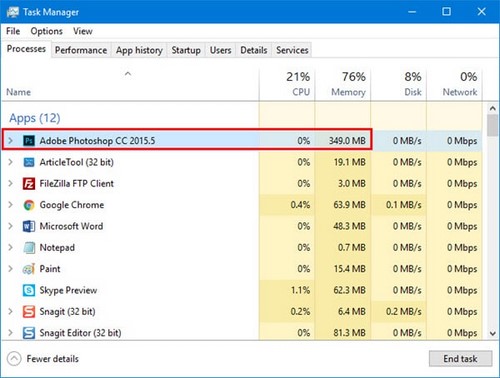This screenshot has height=378, width=500.
Task: Open the Options menu
Action: pyautogui.click(x=46, y=31)
